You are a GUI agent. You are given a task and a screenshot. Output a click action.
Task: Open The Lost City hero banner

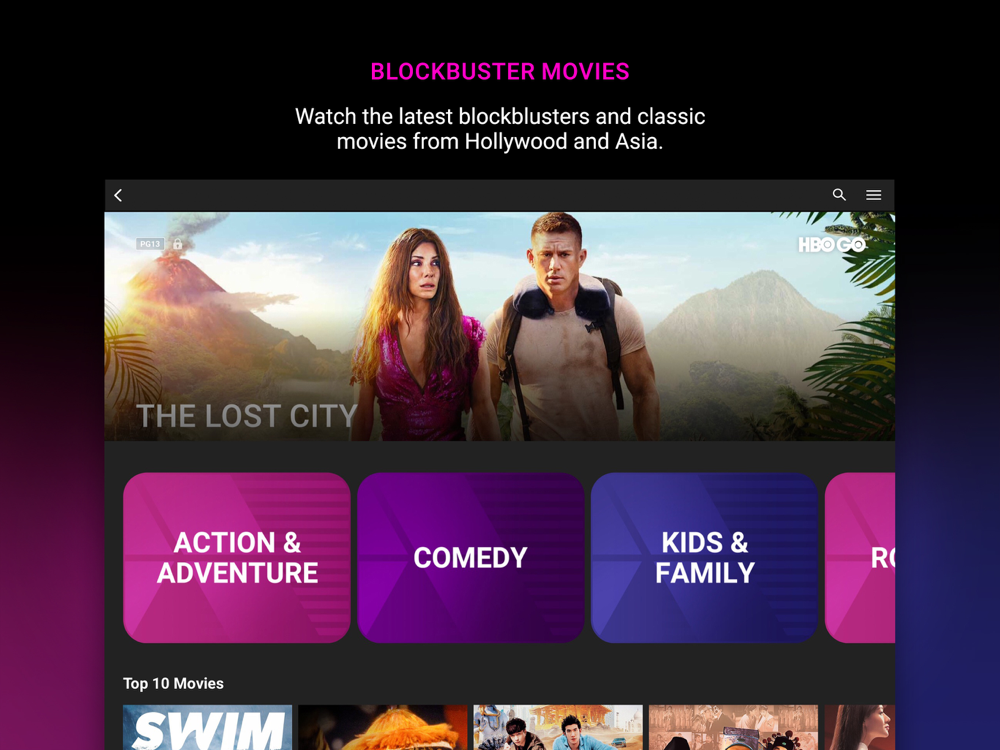pos(499,326)
